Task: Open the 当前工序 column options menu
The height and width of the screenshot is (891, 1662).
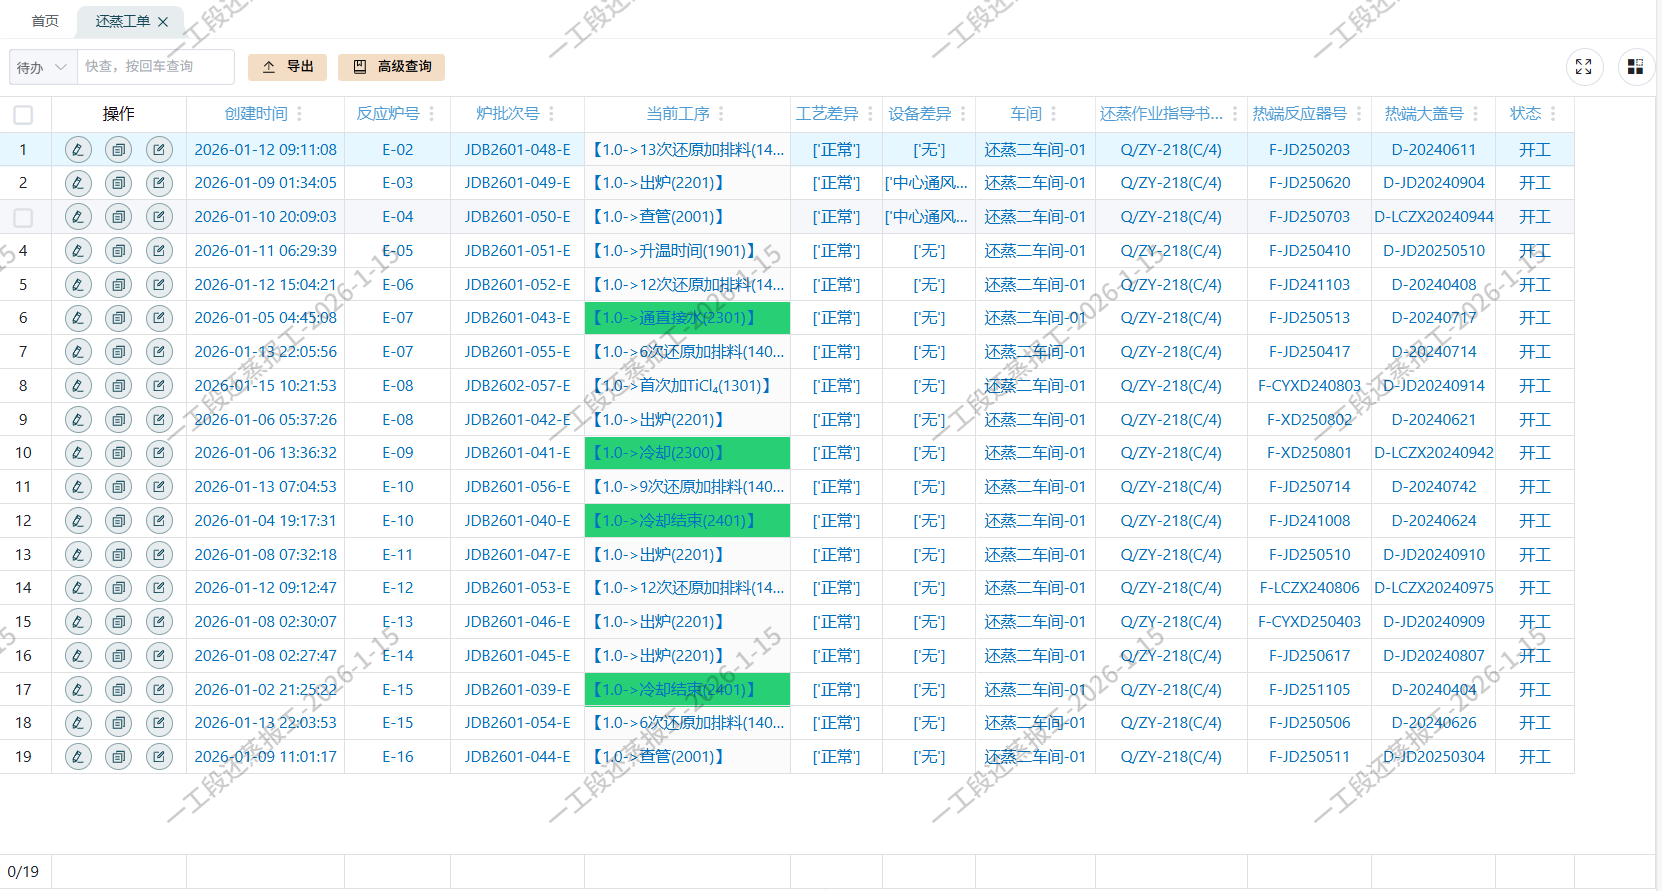Action: point(721,114)
